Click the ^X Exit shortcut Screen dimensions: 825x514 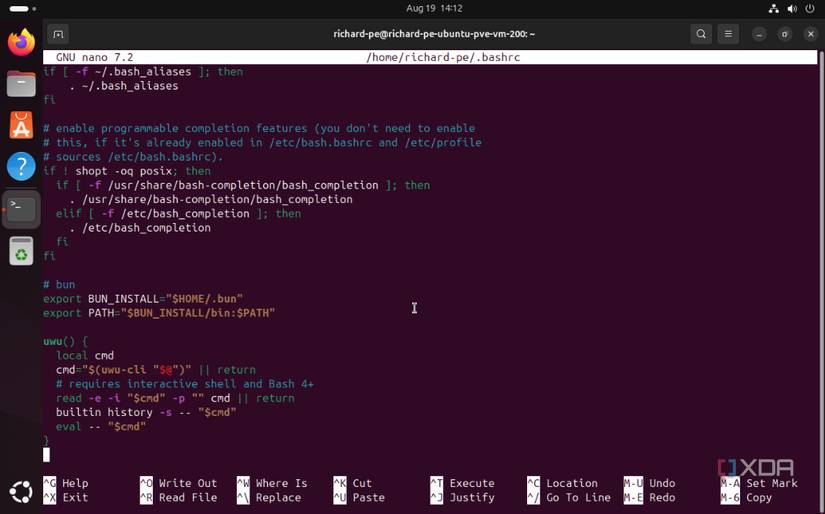[66, 497]
